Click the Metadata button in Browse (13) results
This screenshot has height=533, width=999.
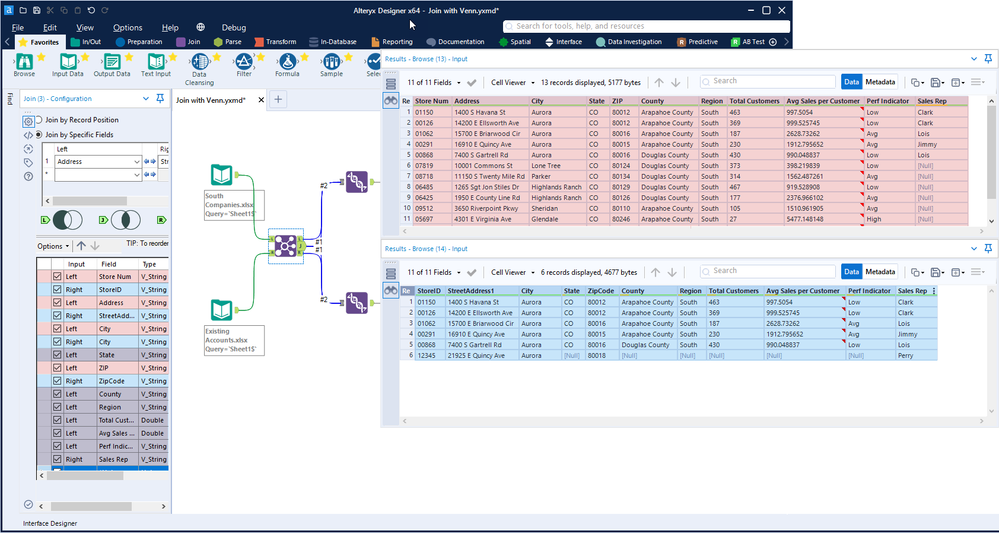880,82
